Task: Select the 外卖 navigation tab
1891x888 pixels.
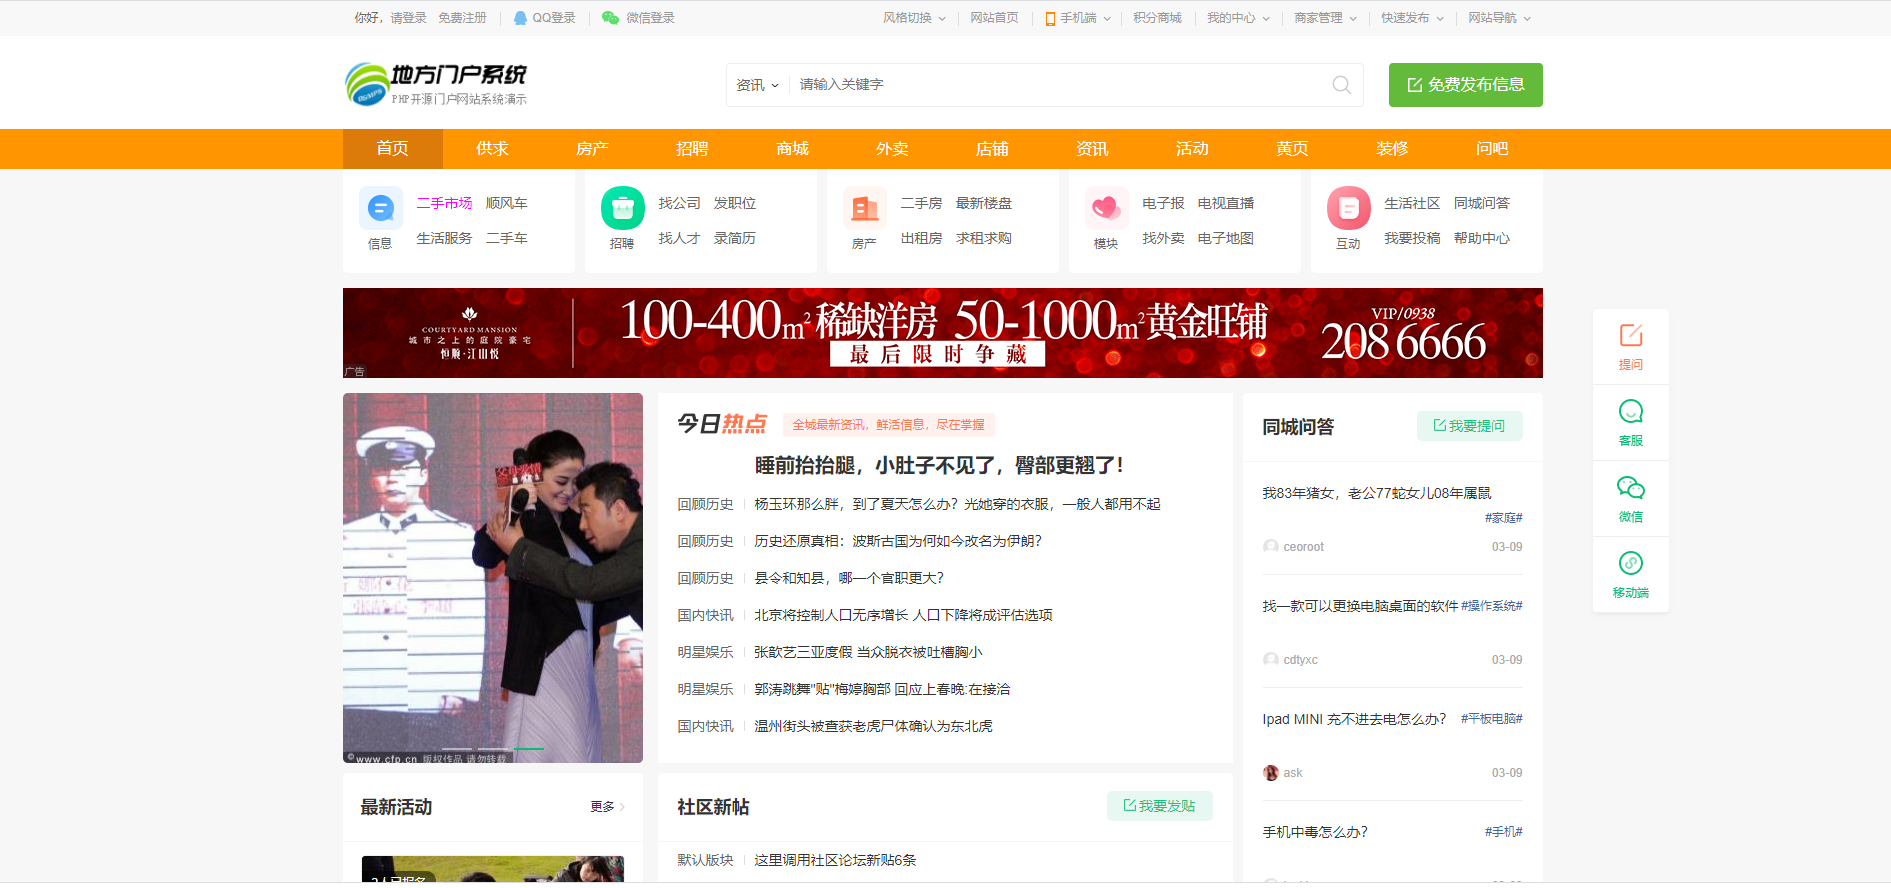Action: (892, 149)
